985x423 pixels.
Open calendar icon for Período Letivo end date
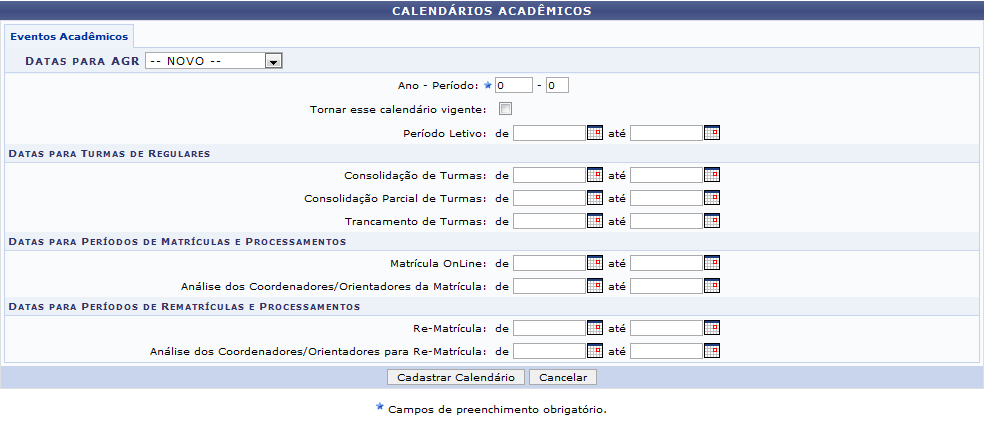click(712, 133)
